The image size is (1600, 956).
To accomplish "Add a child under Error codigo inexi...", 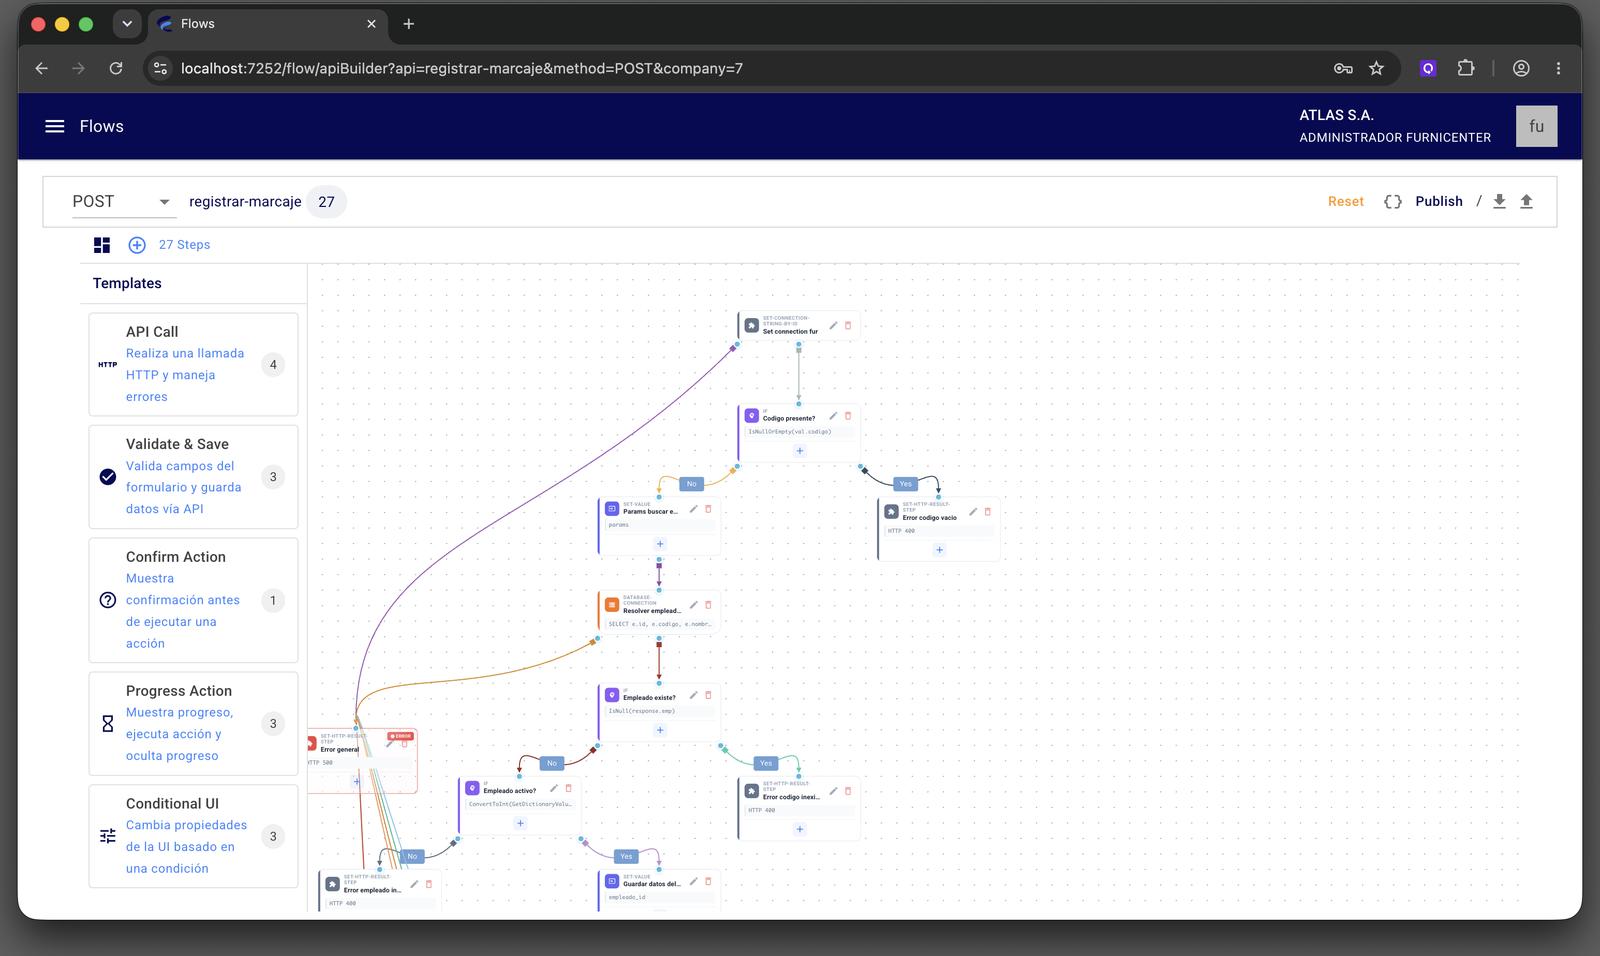I will click(x=799, y=829).
